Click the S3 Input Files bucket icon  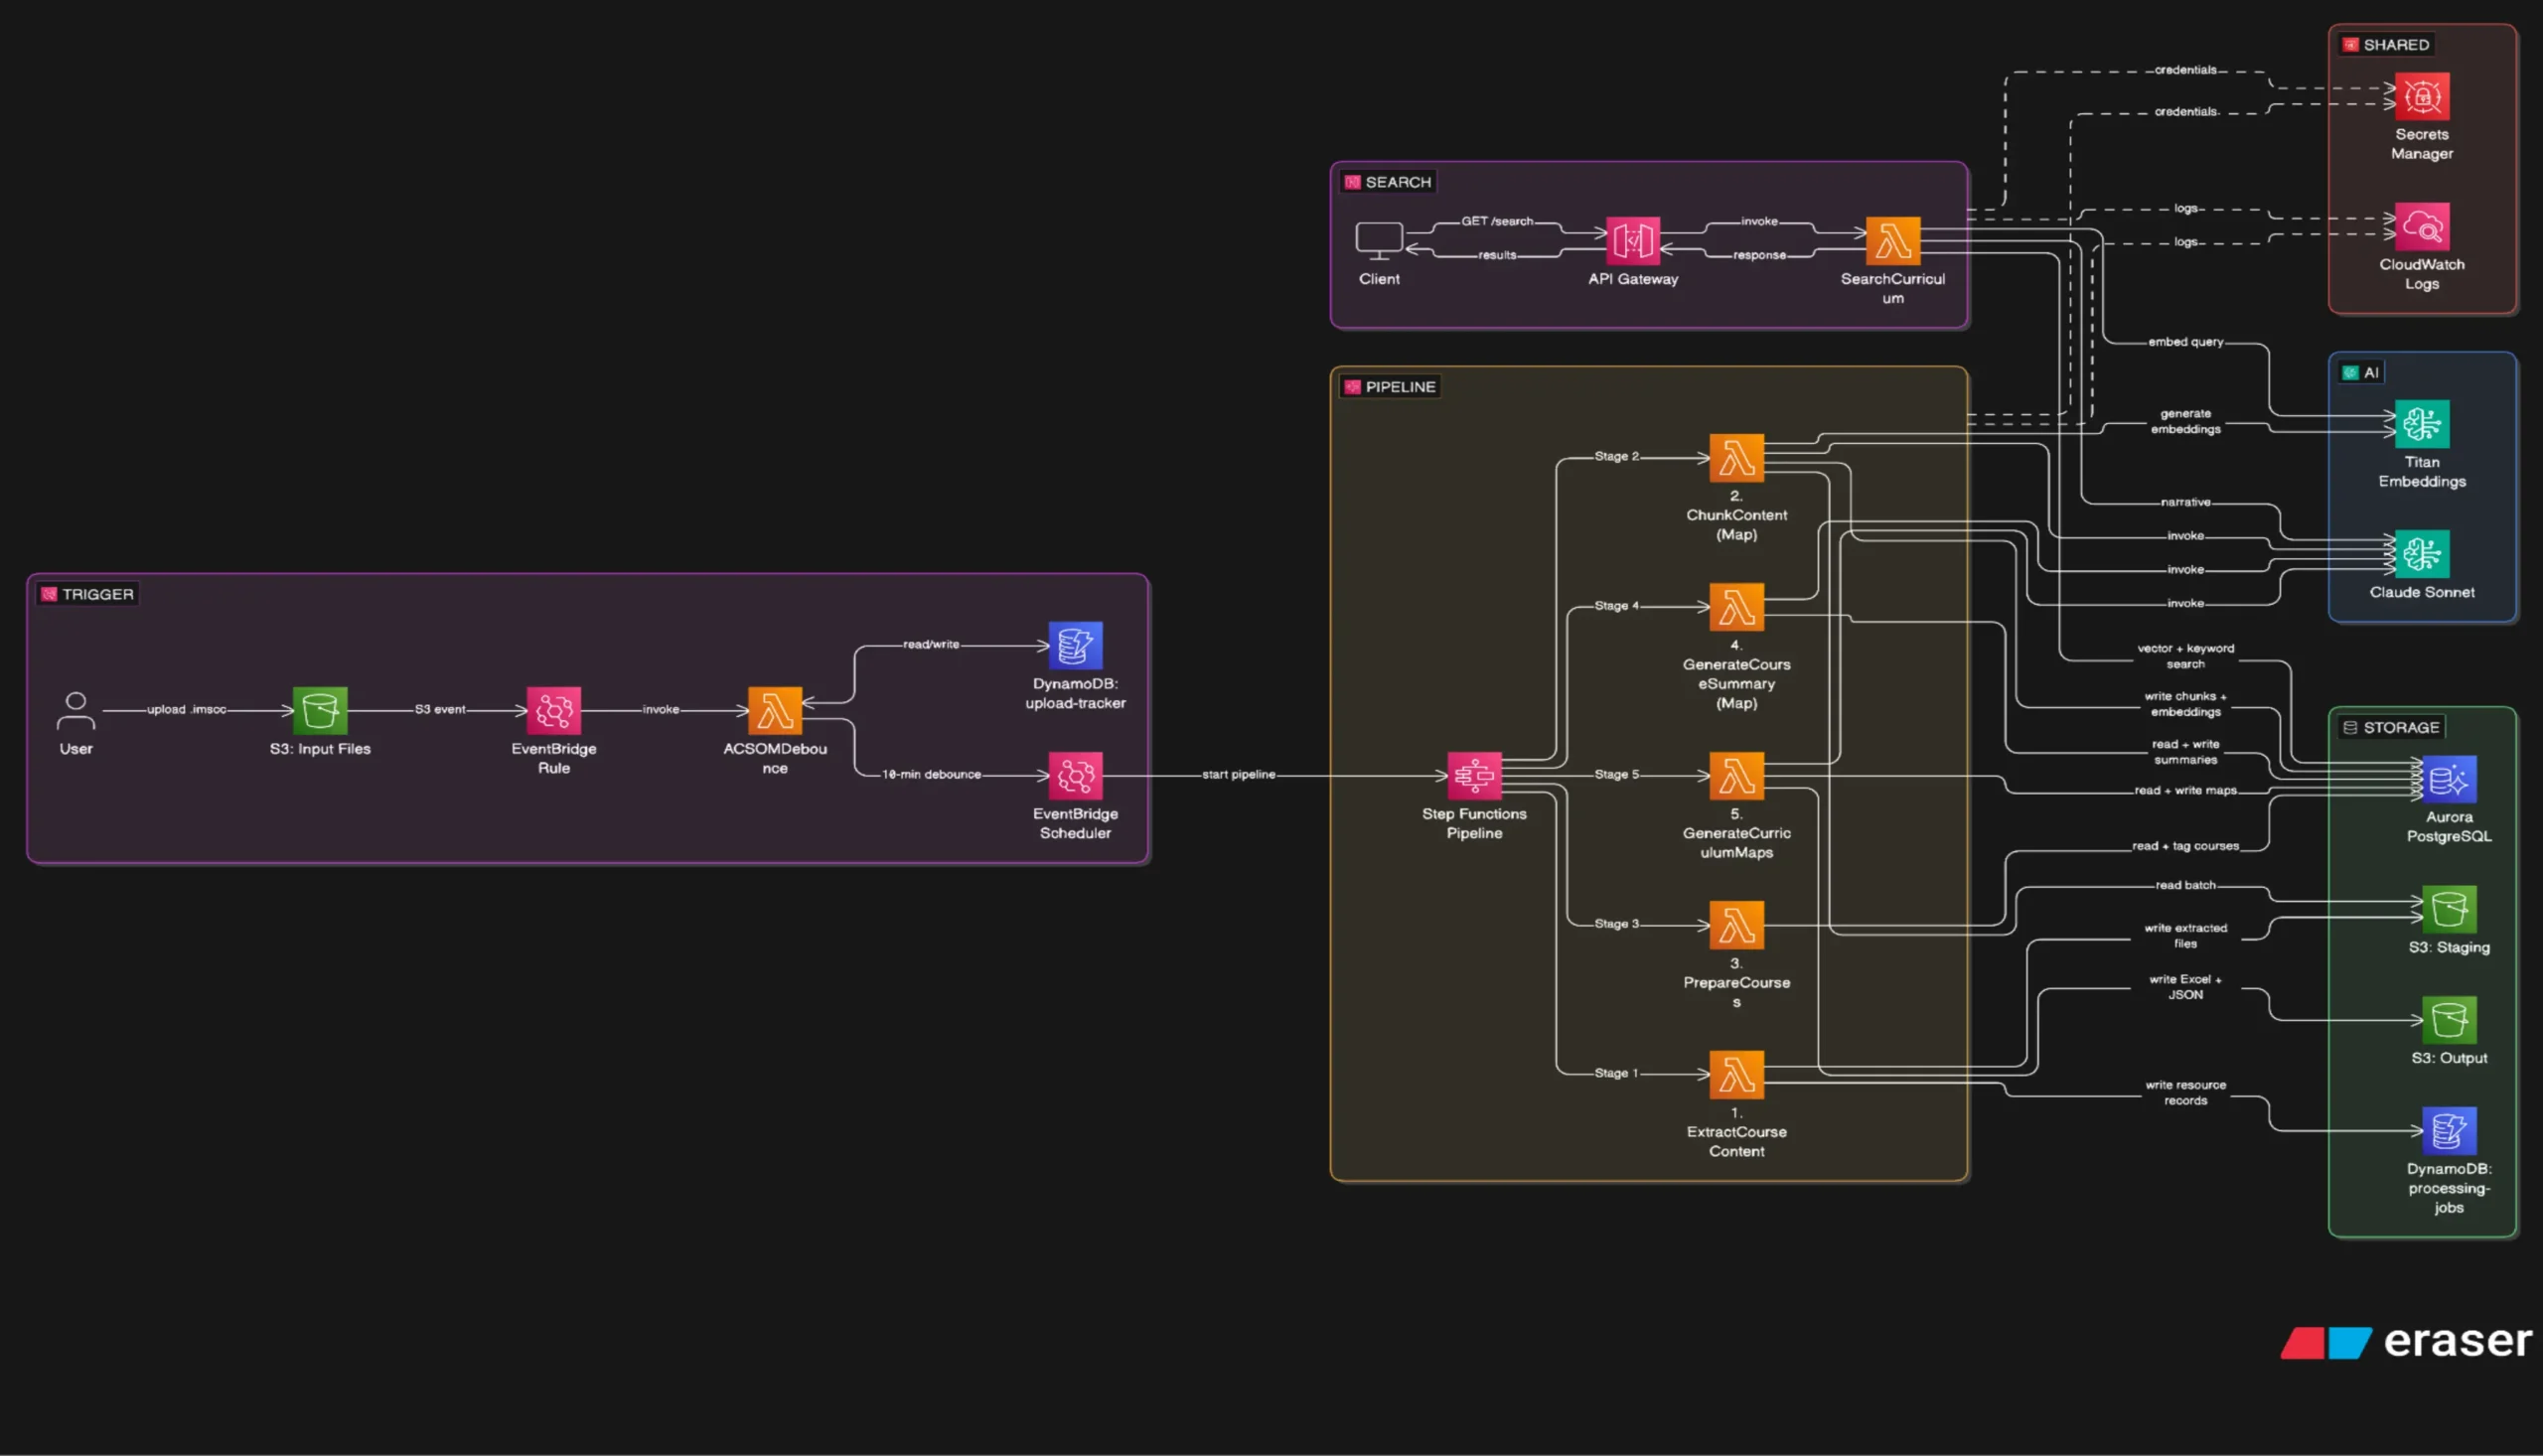pyautogui.click(x=320, y=711)
